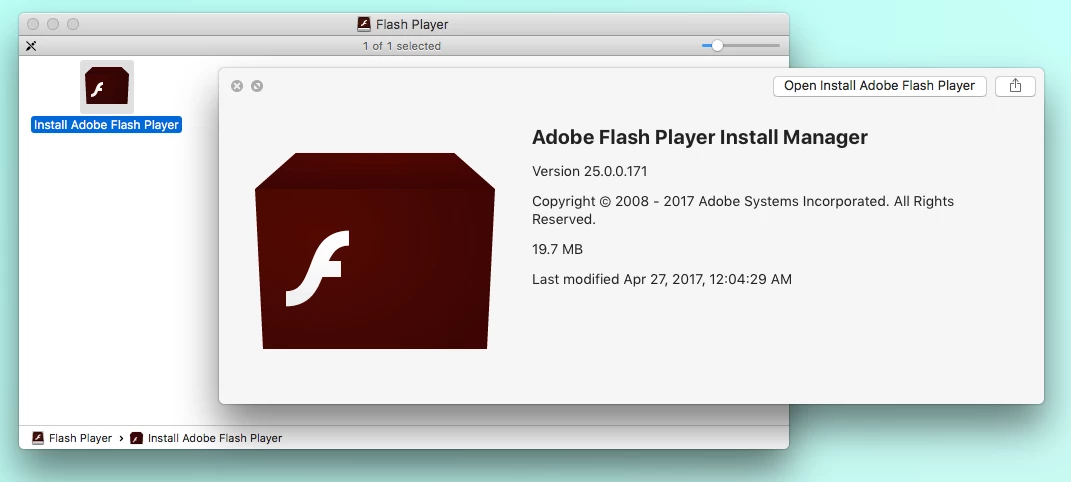Click the 19.7 MB file size text

(557, 249)
